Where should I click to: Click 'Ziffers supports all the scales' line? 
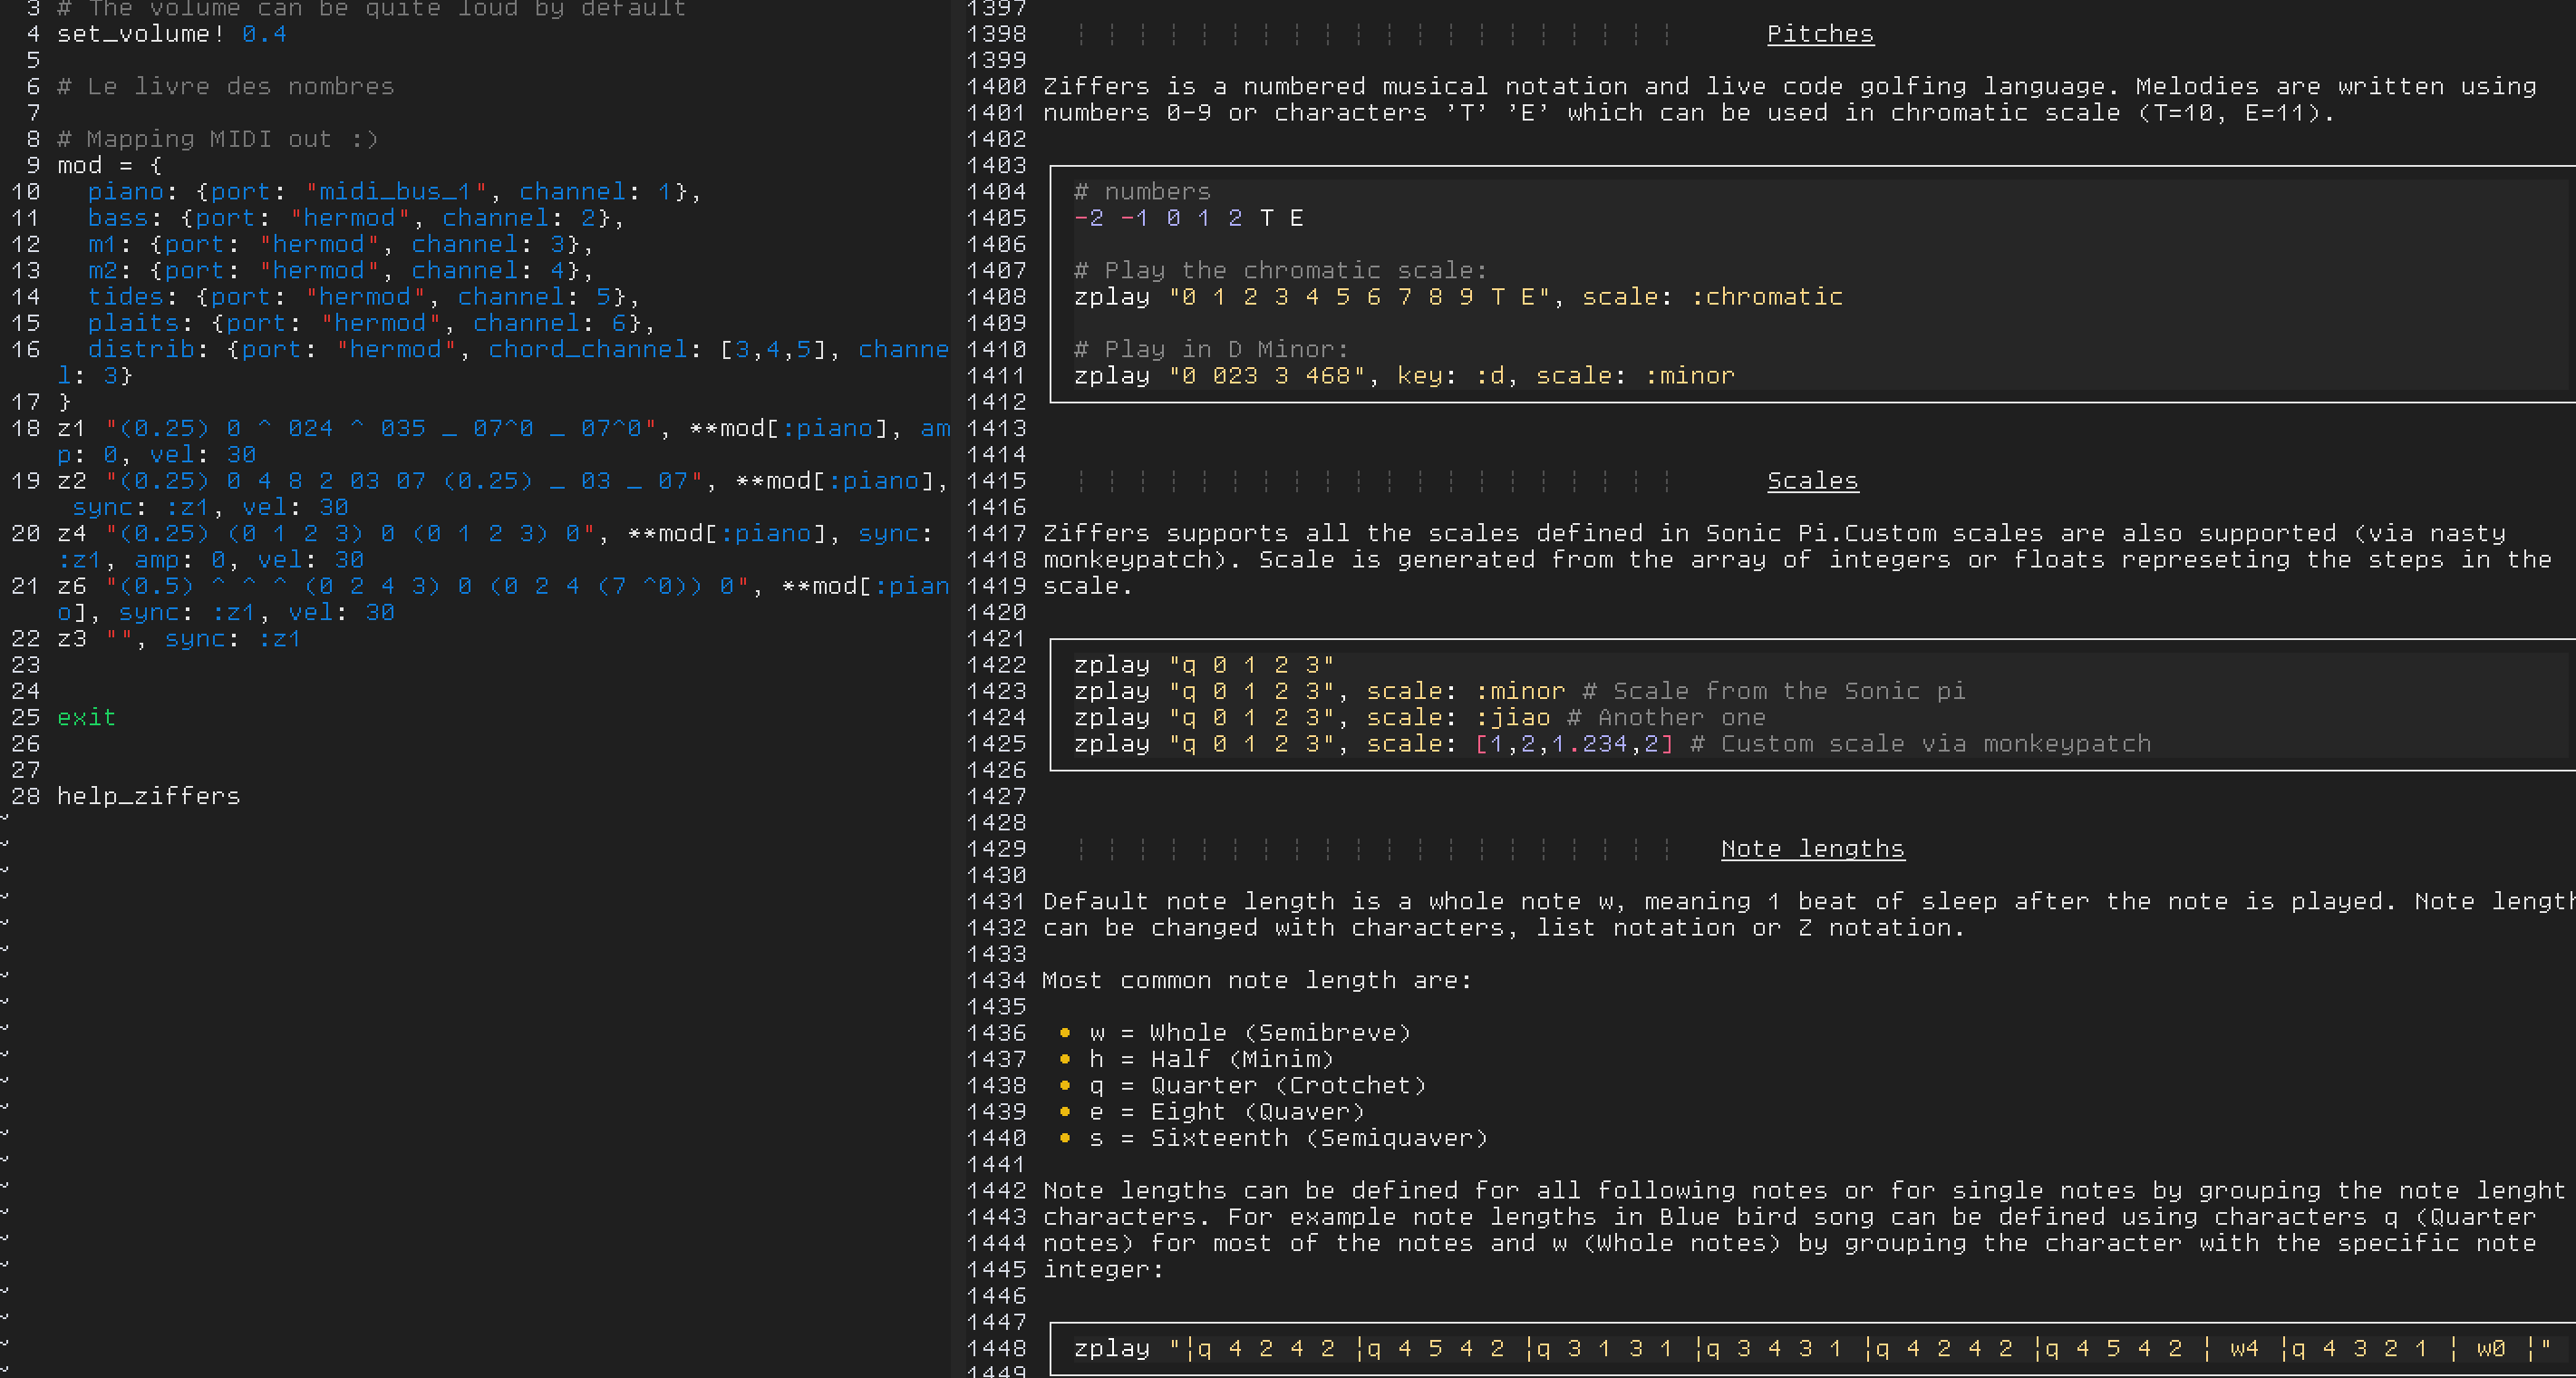(1774, 534)
